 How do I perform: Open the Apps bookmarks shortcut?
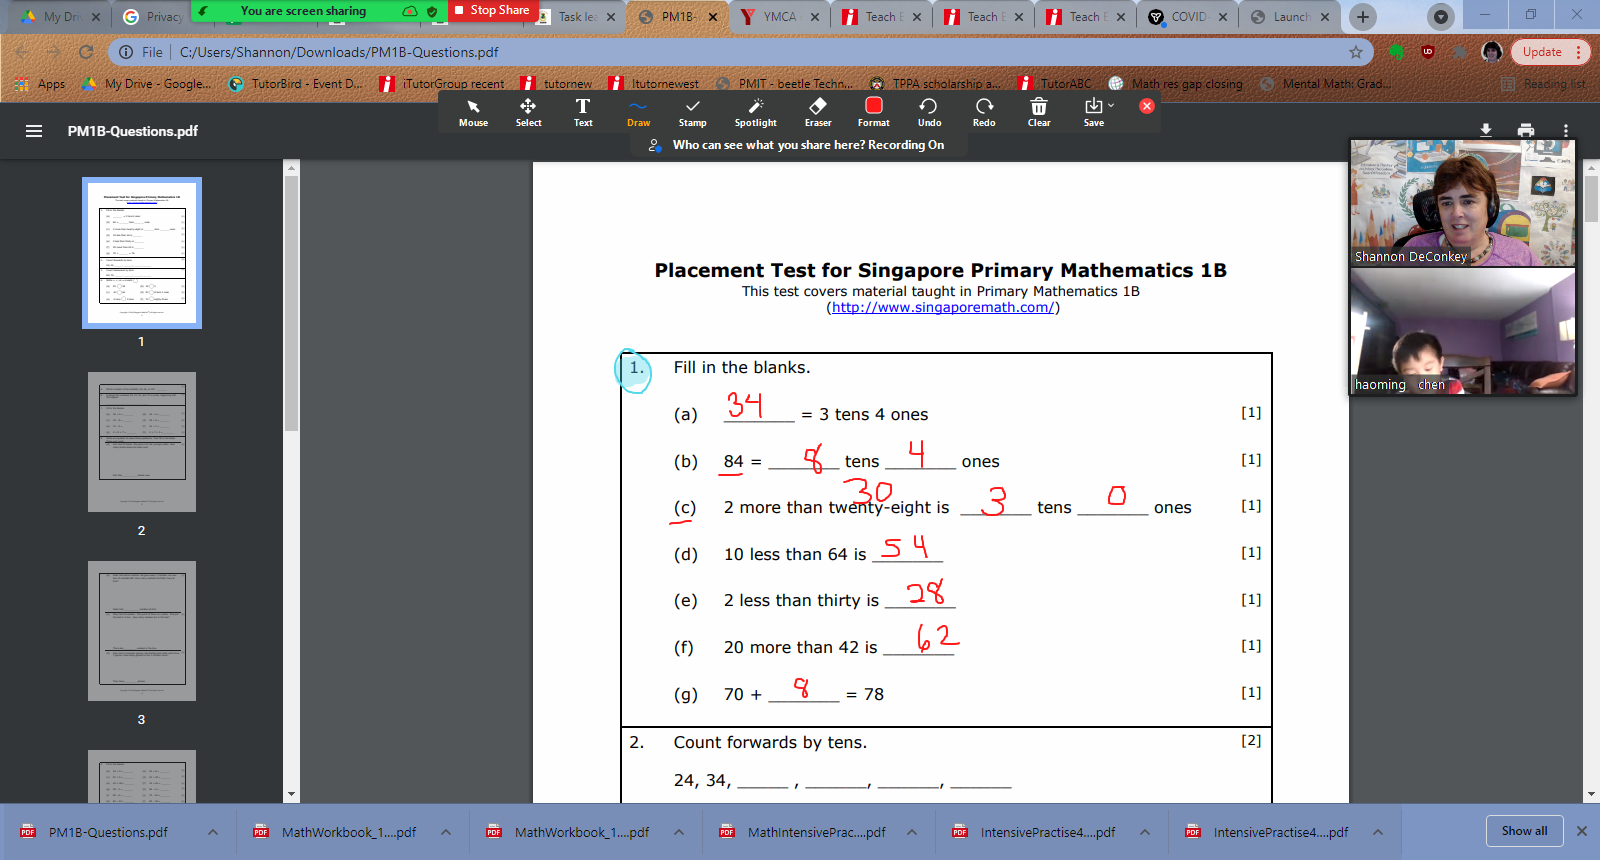[42, 84]
